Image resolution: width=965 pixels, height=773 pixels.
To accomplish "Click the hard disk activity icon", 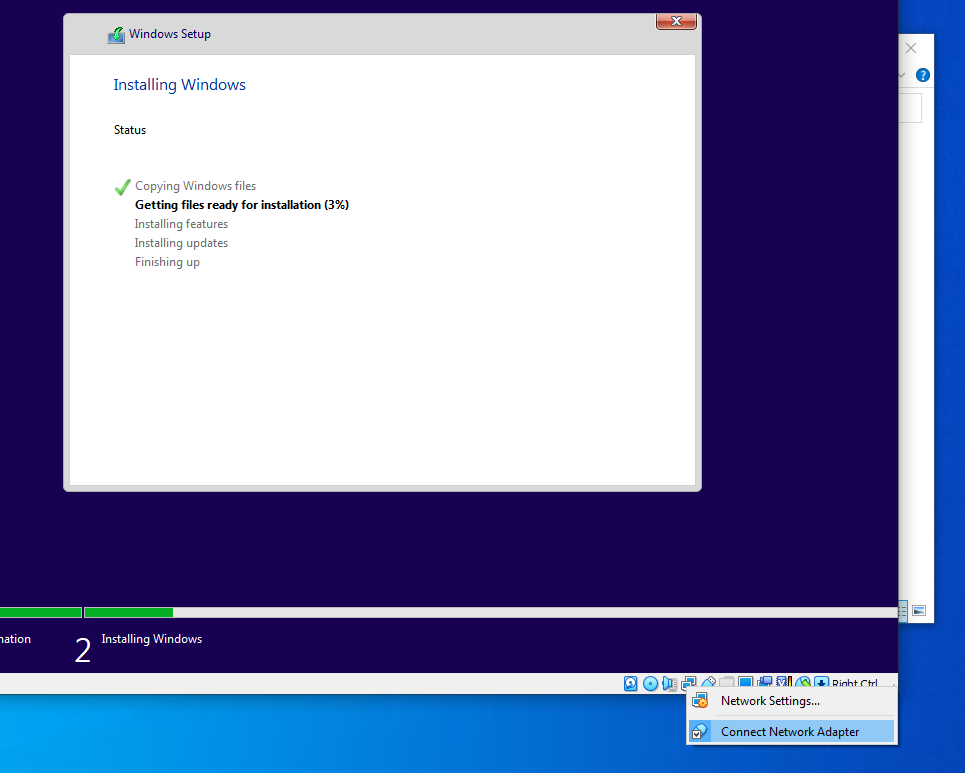I will pyautogui.click(x=631, y=684).
